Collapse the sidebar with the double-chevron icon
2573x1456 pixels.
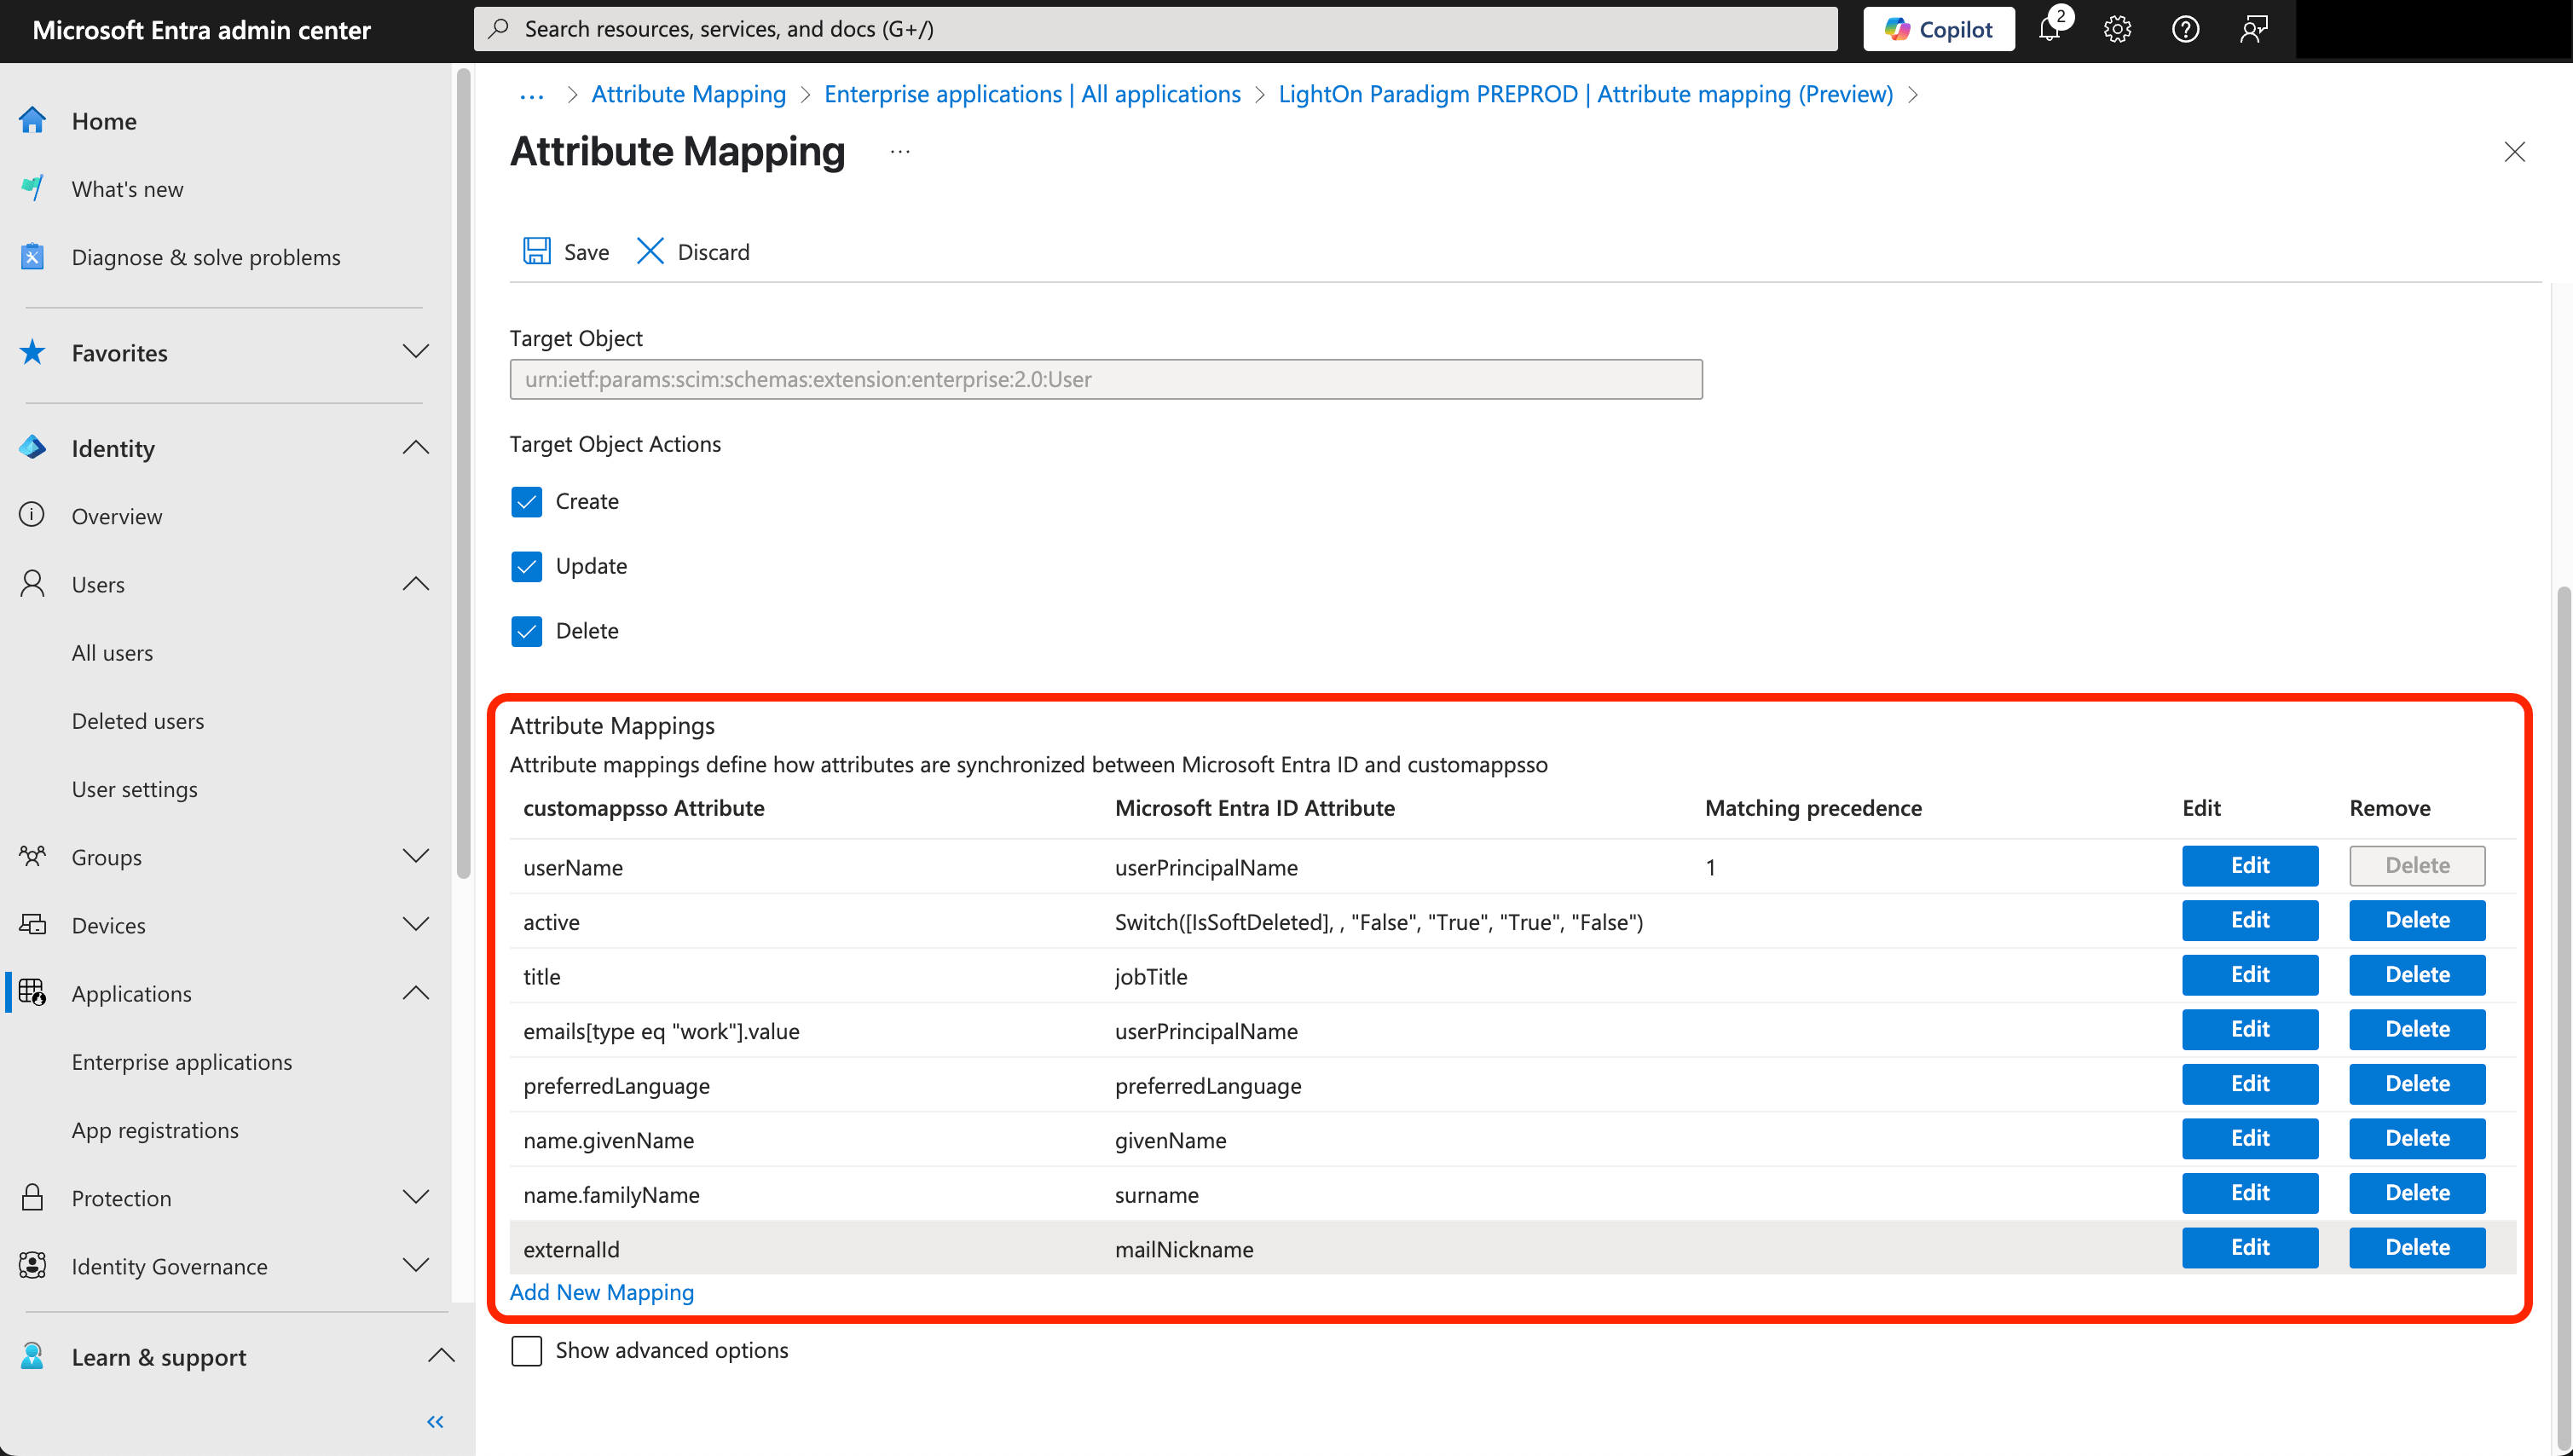point(435,1421)
